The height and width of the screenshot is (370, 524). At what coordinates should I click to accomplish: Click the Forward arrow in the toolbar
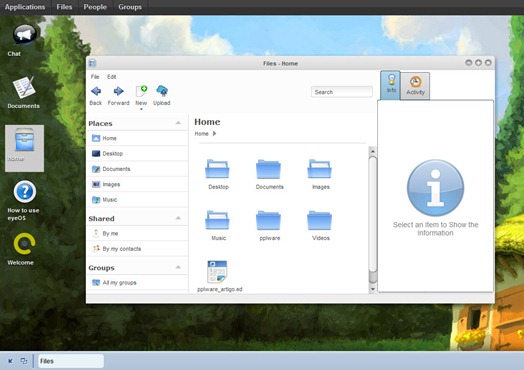118,91
